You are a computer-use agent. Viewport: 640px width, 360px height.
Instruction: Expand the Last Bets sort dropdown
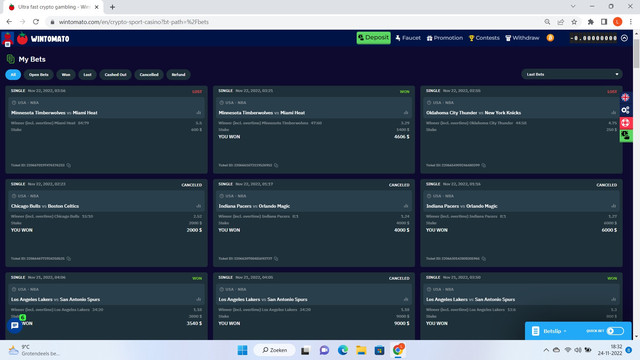coord(571,74)
